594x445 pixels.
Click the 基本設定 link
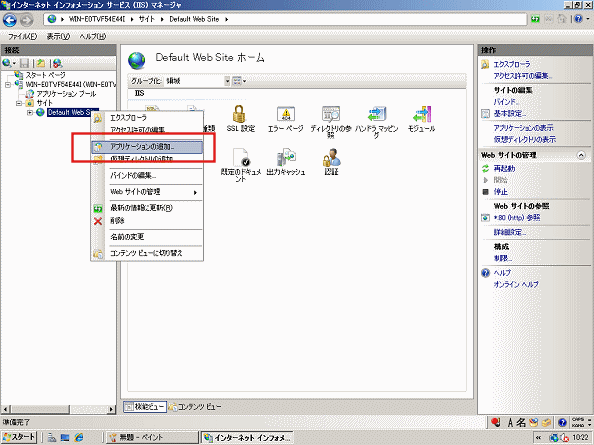510,114
